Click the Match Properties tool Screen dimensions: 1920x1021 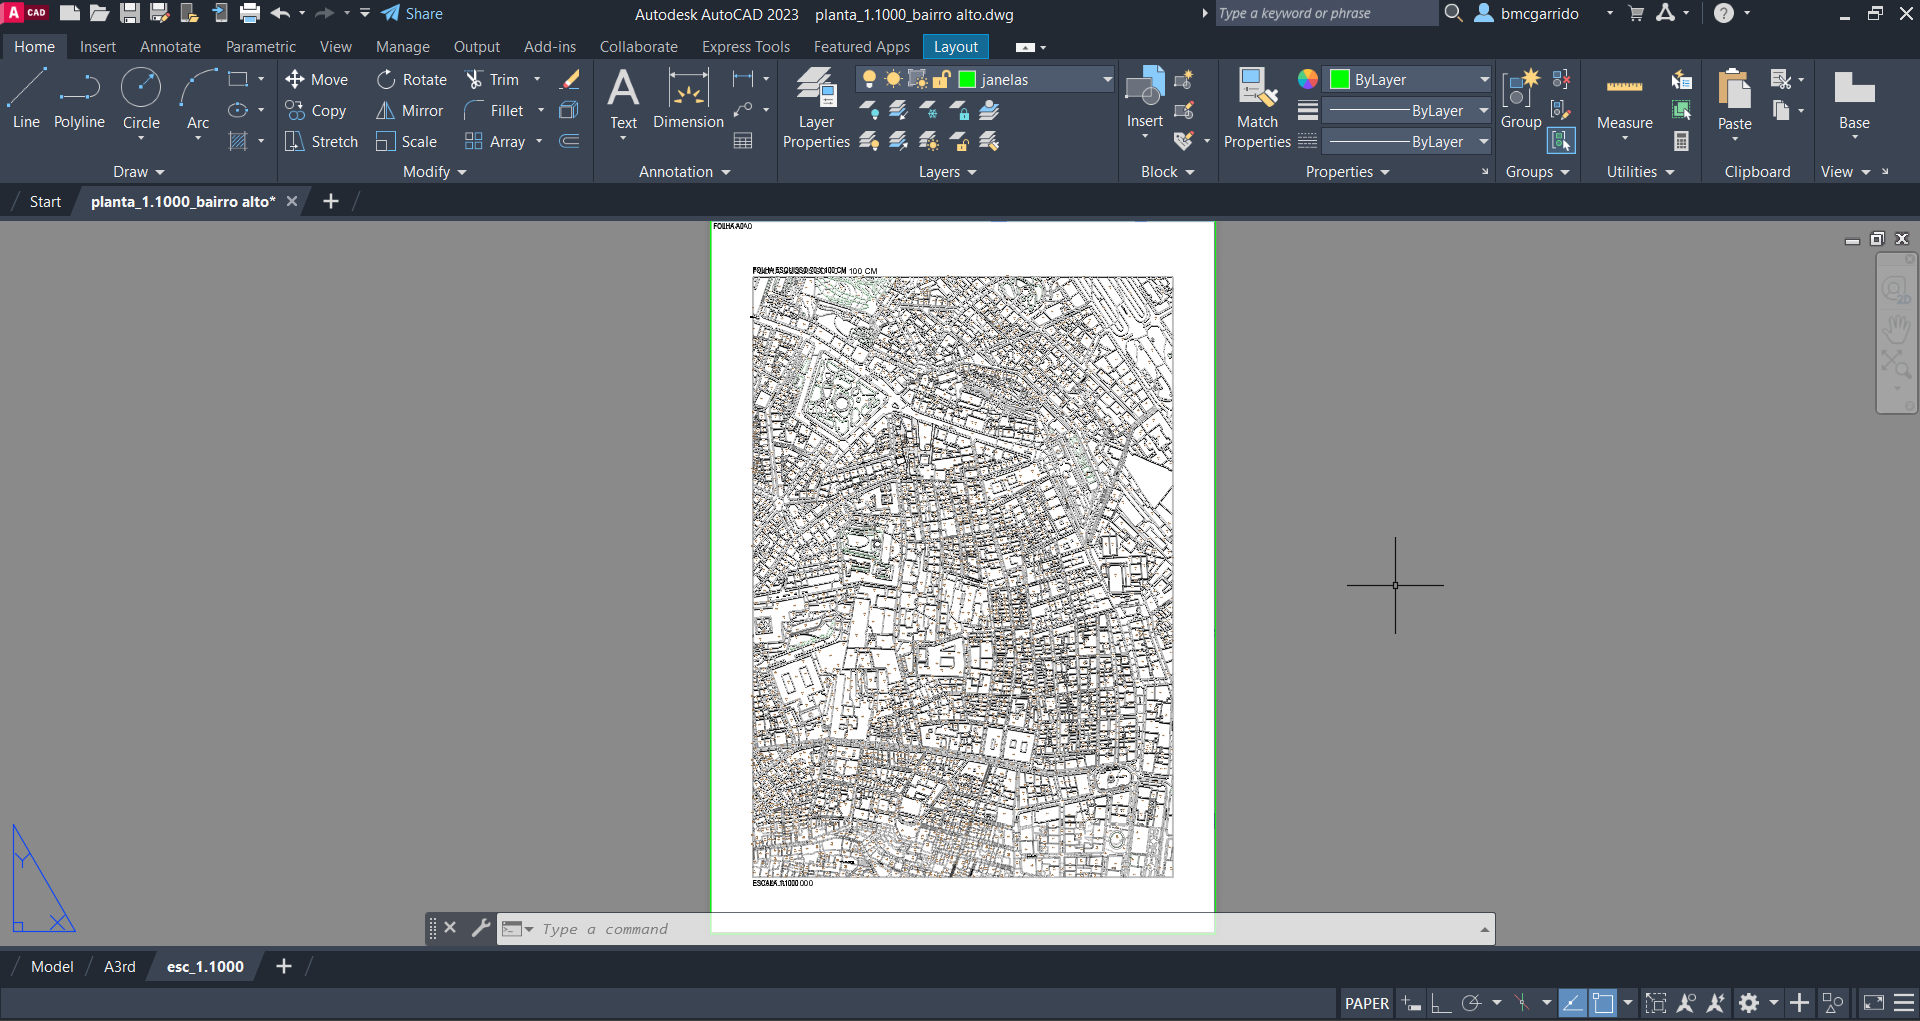(1257, 108)
